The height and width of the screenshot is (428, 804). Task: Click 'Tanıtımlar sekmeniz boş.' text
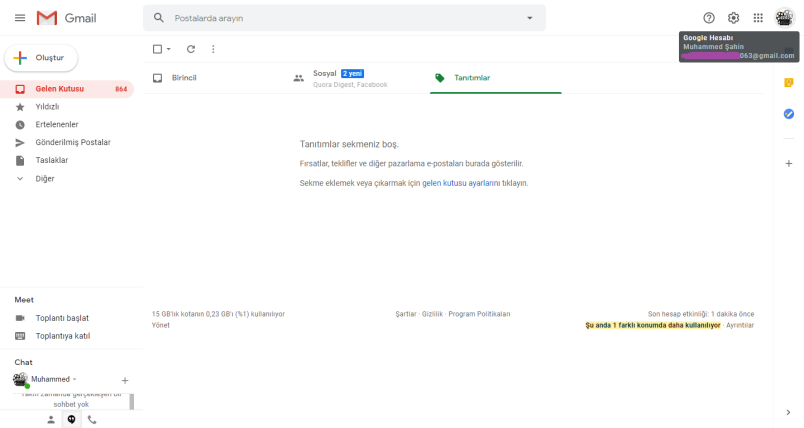349,144
